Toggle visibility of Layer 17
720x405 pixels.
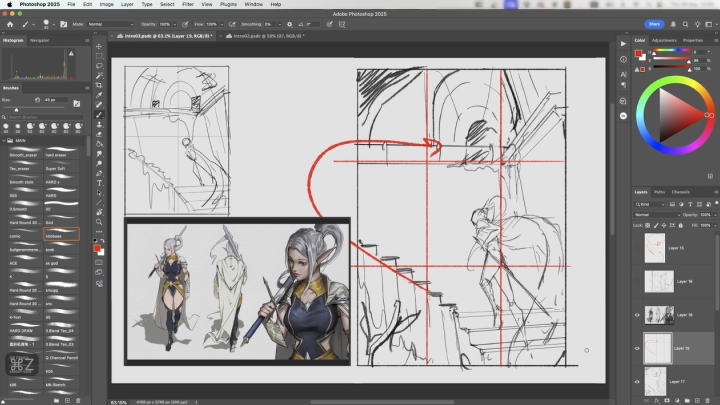638,381
